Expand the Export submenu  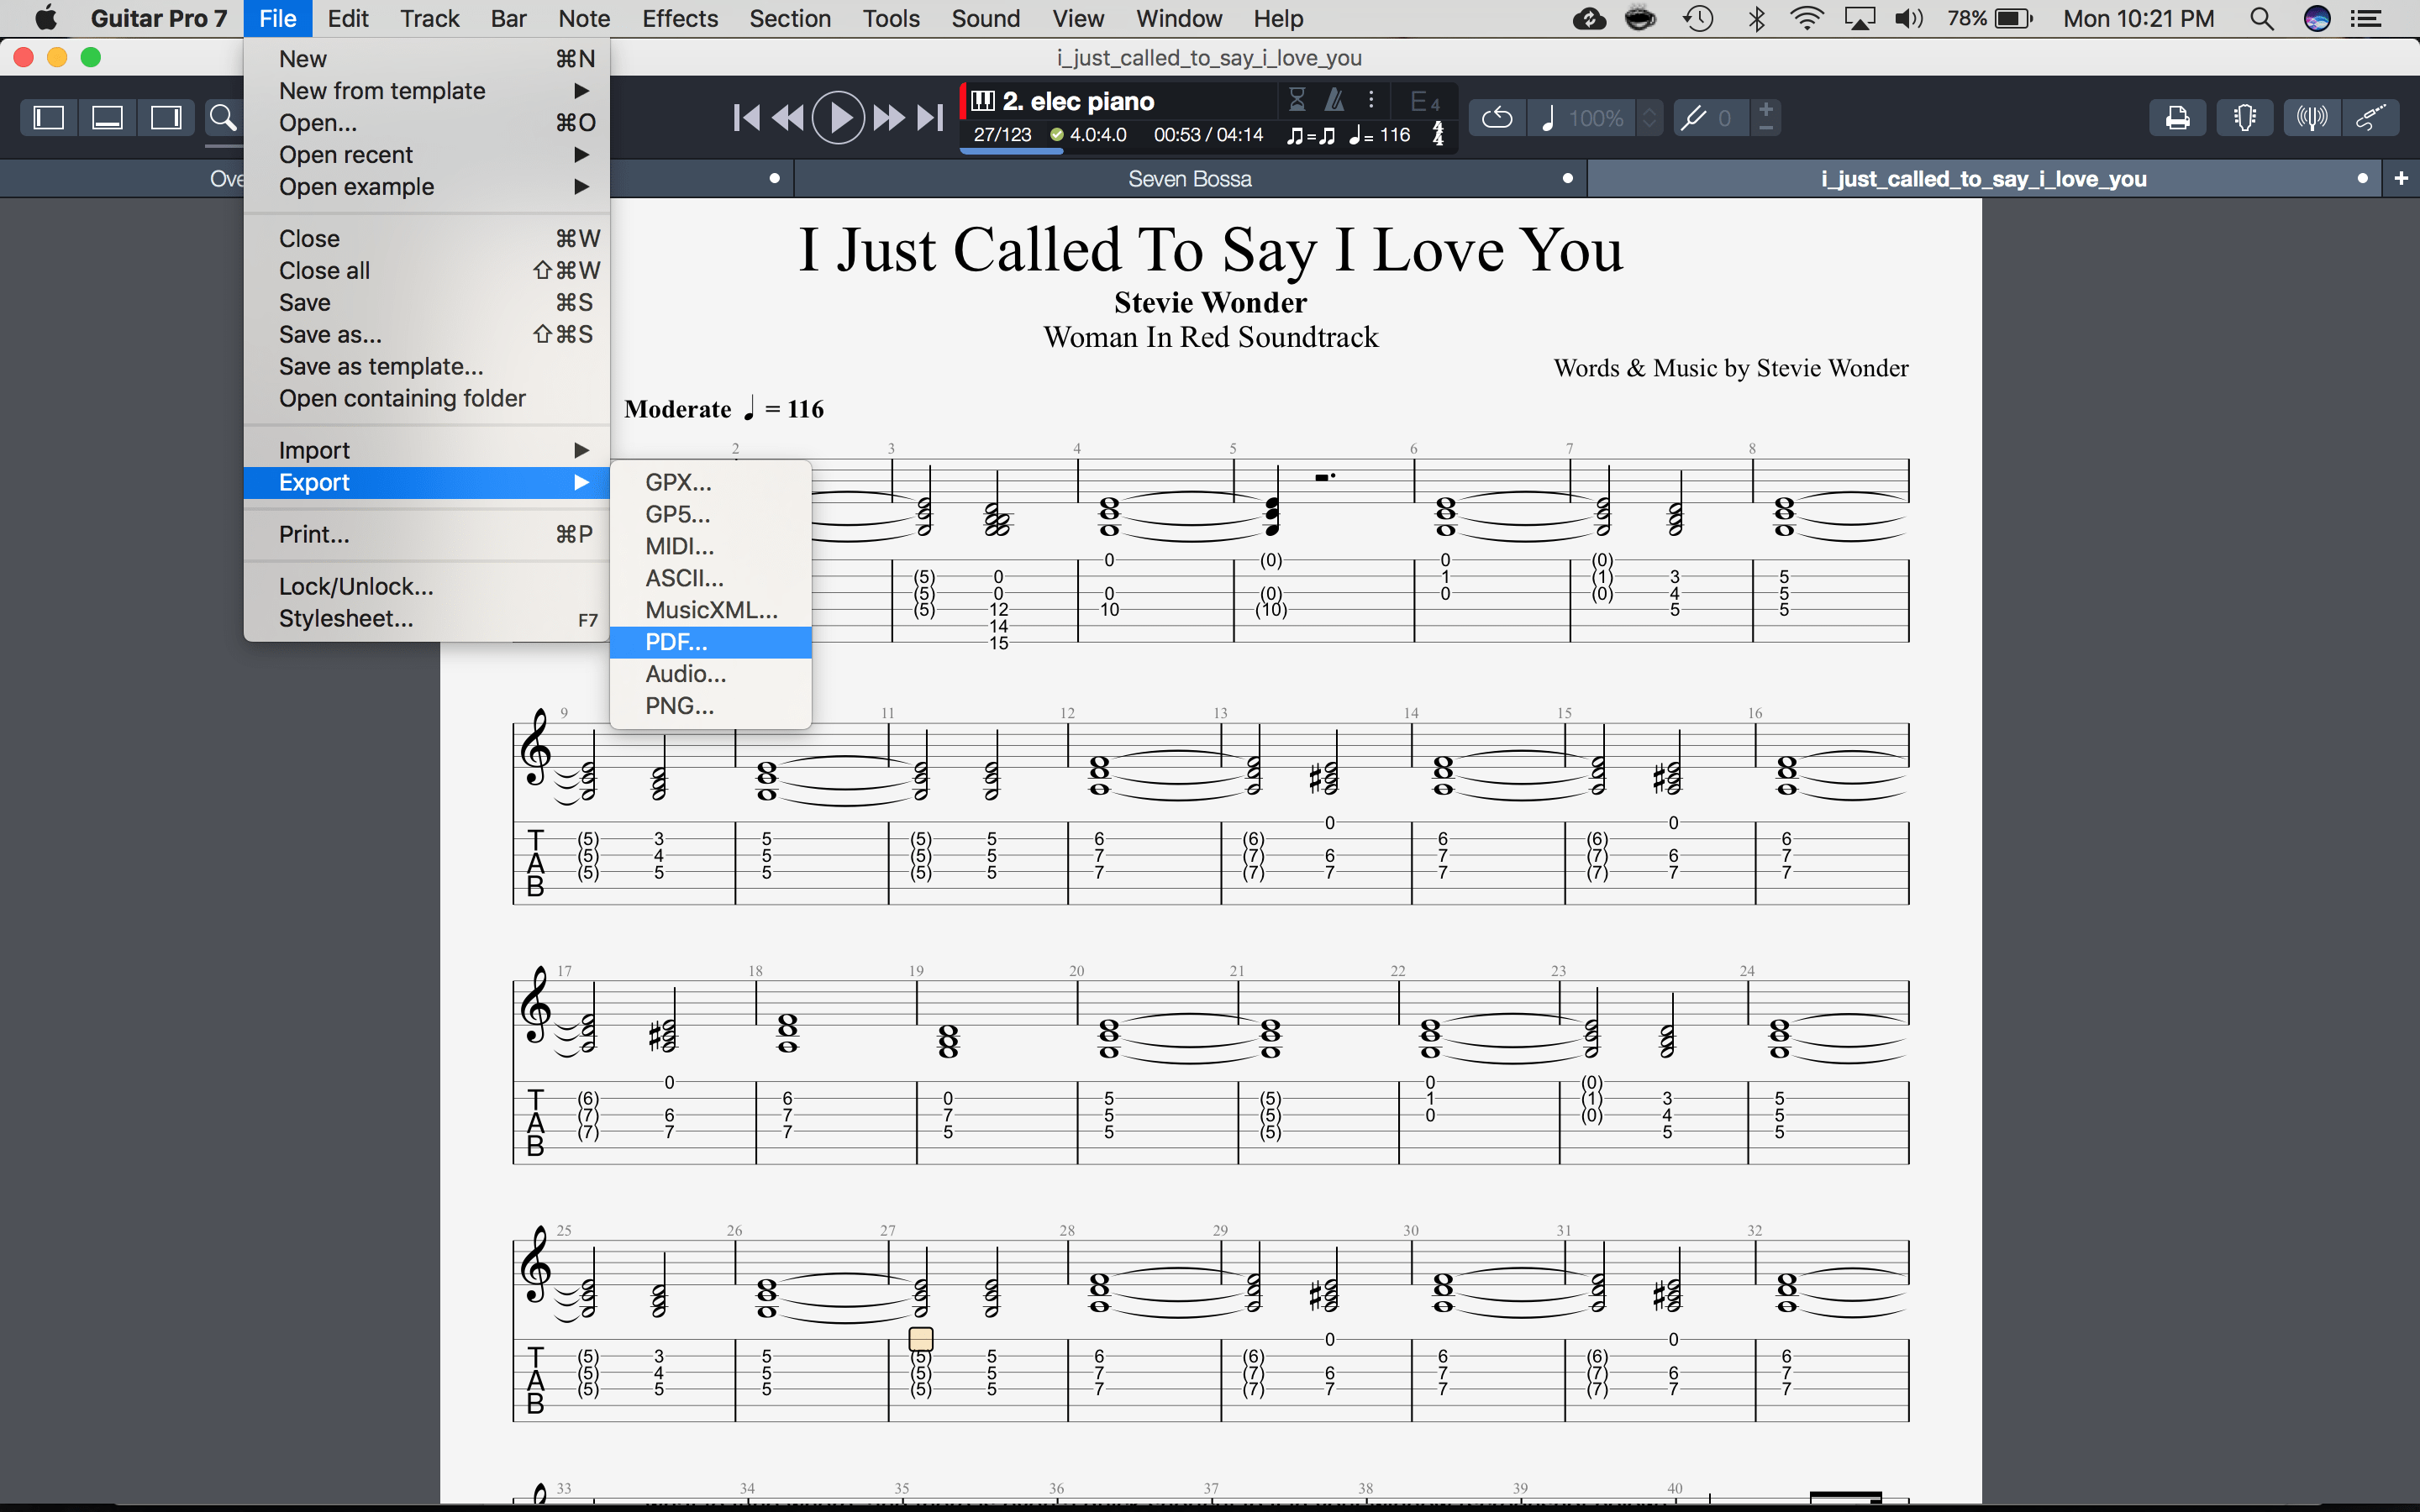(x=427, y=482)
